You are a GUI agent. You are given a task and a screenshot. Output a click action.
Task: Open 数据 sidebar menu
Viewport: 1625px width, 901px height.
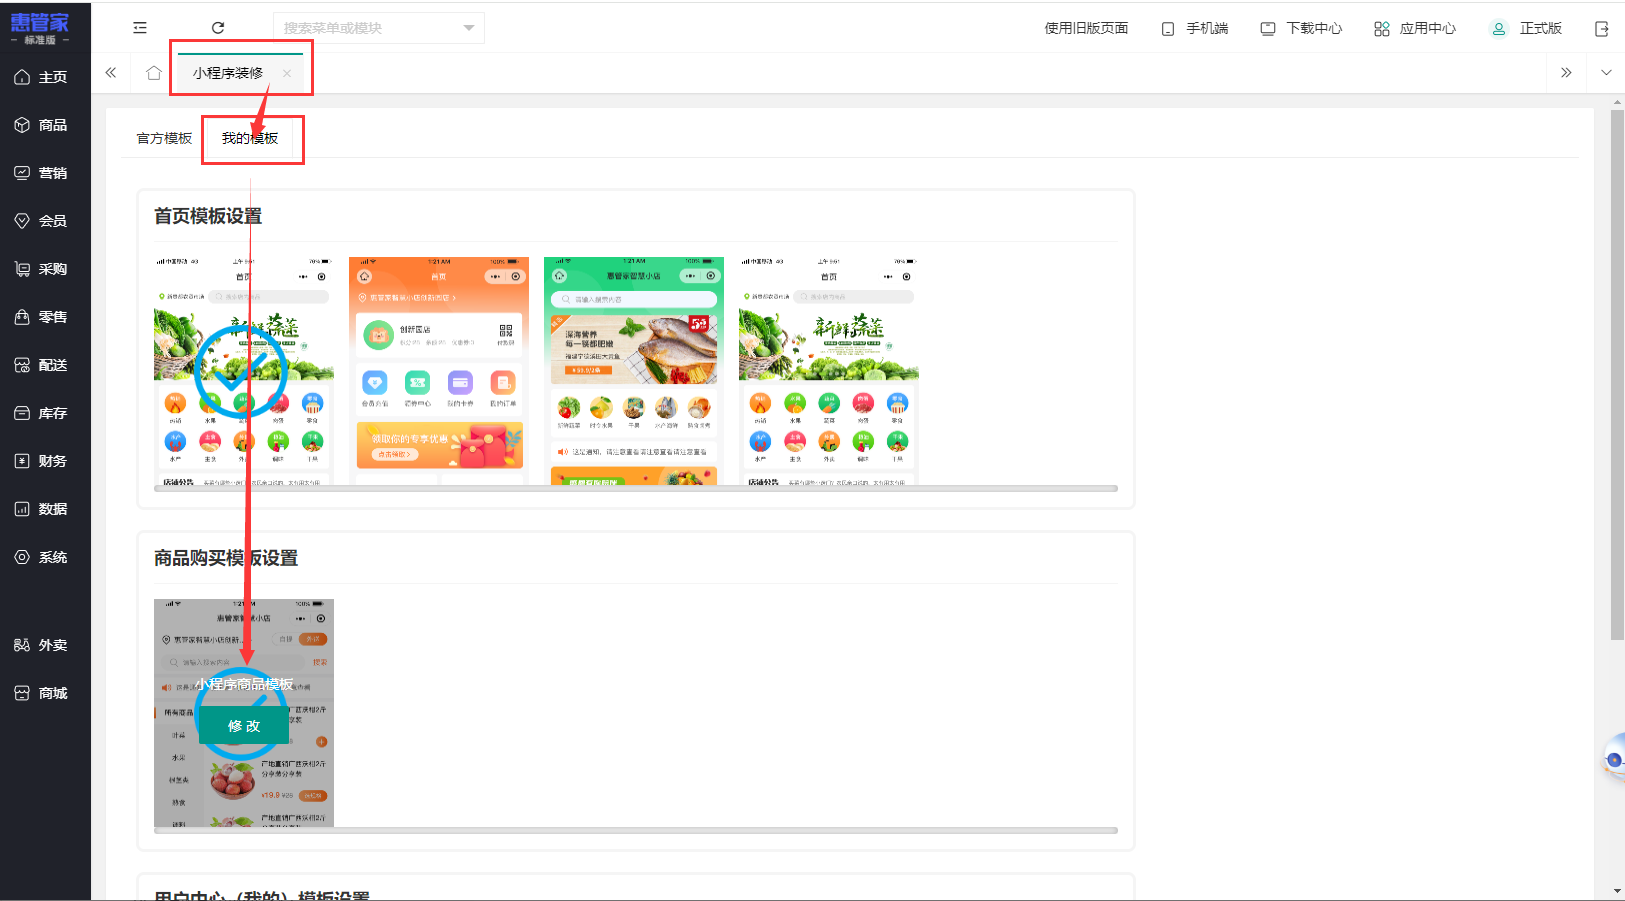coord(45,509)
